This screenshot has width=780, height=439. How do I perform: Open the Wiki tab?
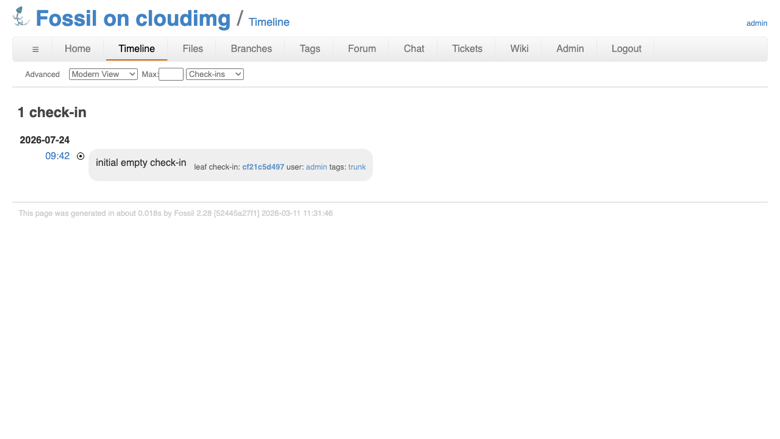(519, 49)
